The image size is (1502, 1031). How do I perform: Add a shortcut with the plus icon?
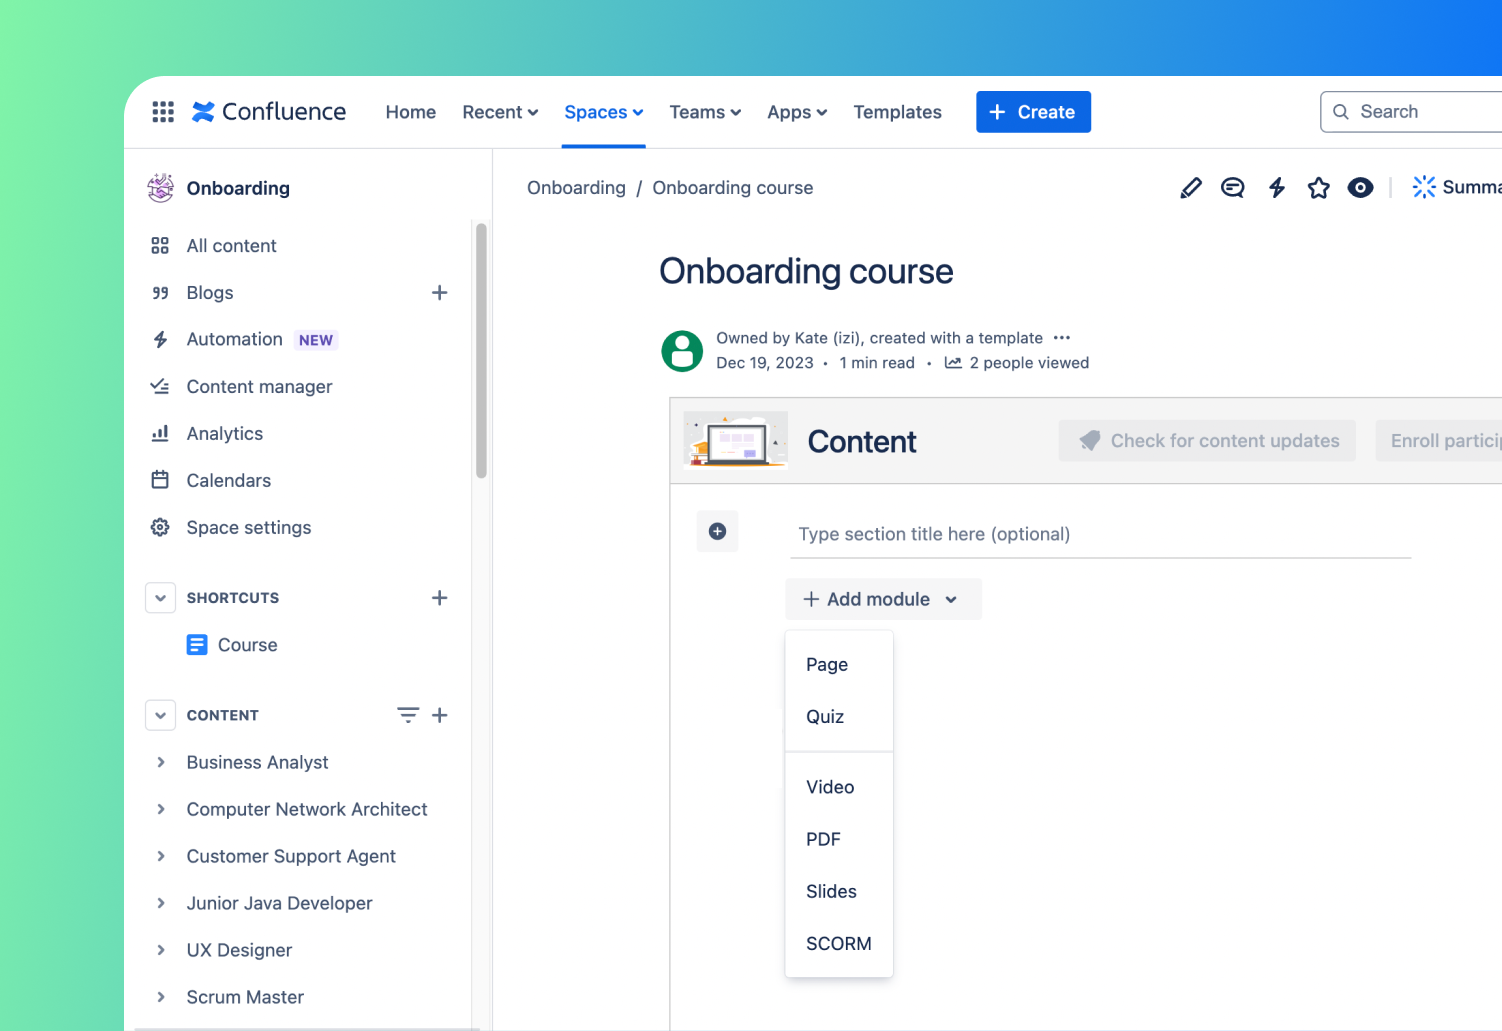coord(439,598)
